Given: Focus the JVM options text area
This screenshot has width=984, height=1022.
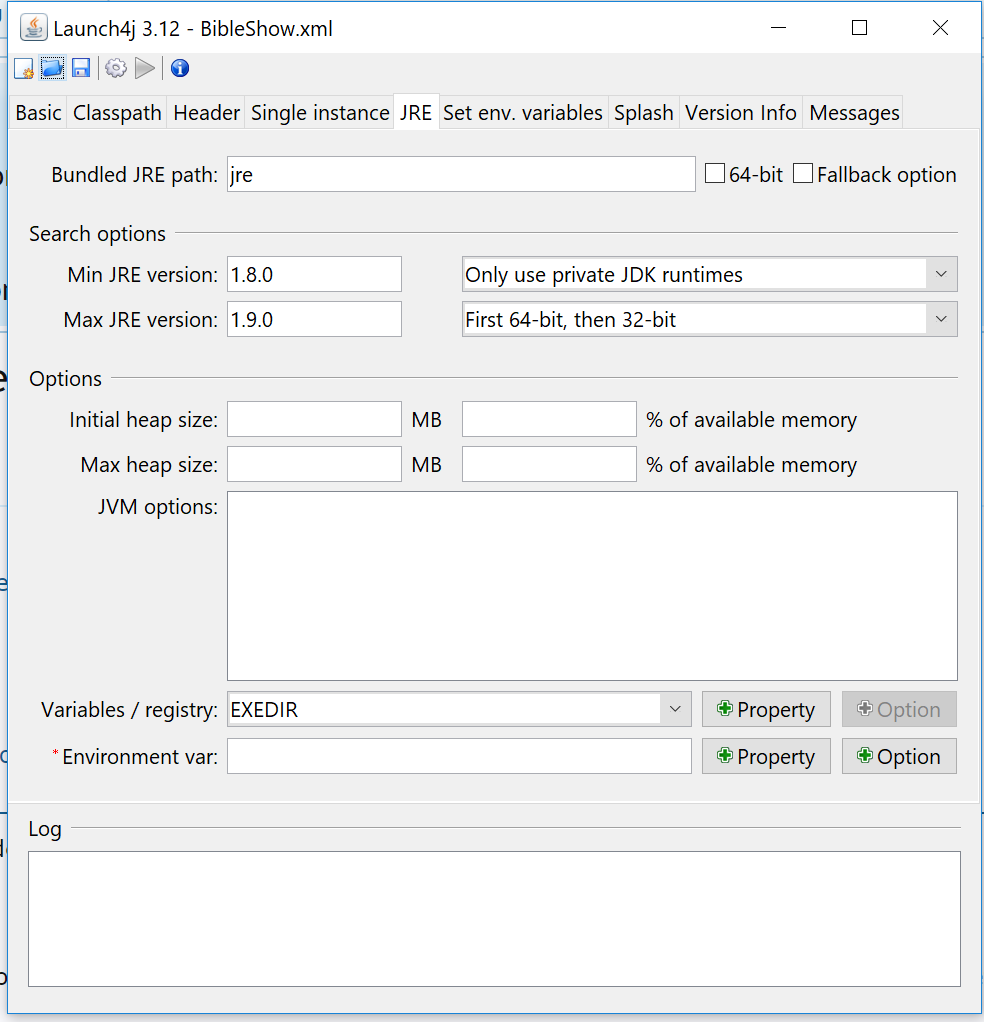Looking at the screenshot, I should click(x=592, y=586).
